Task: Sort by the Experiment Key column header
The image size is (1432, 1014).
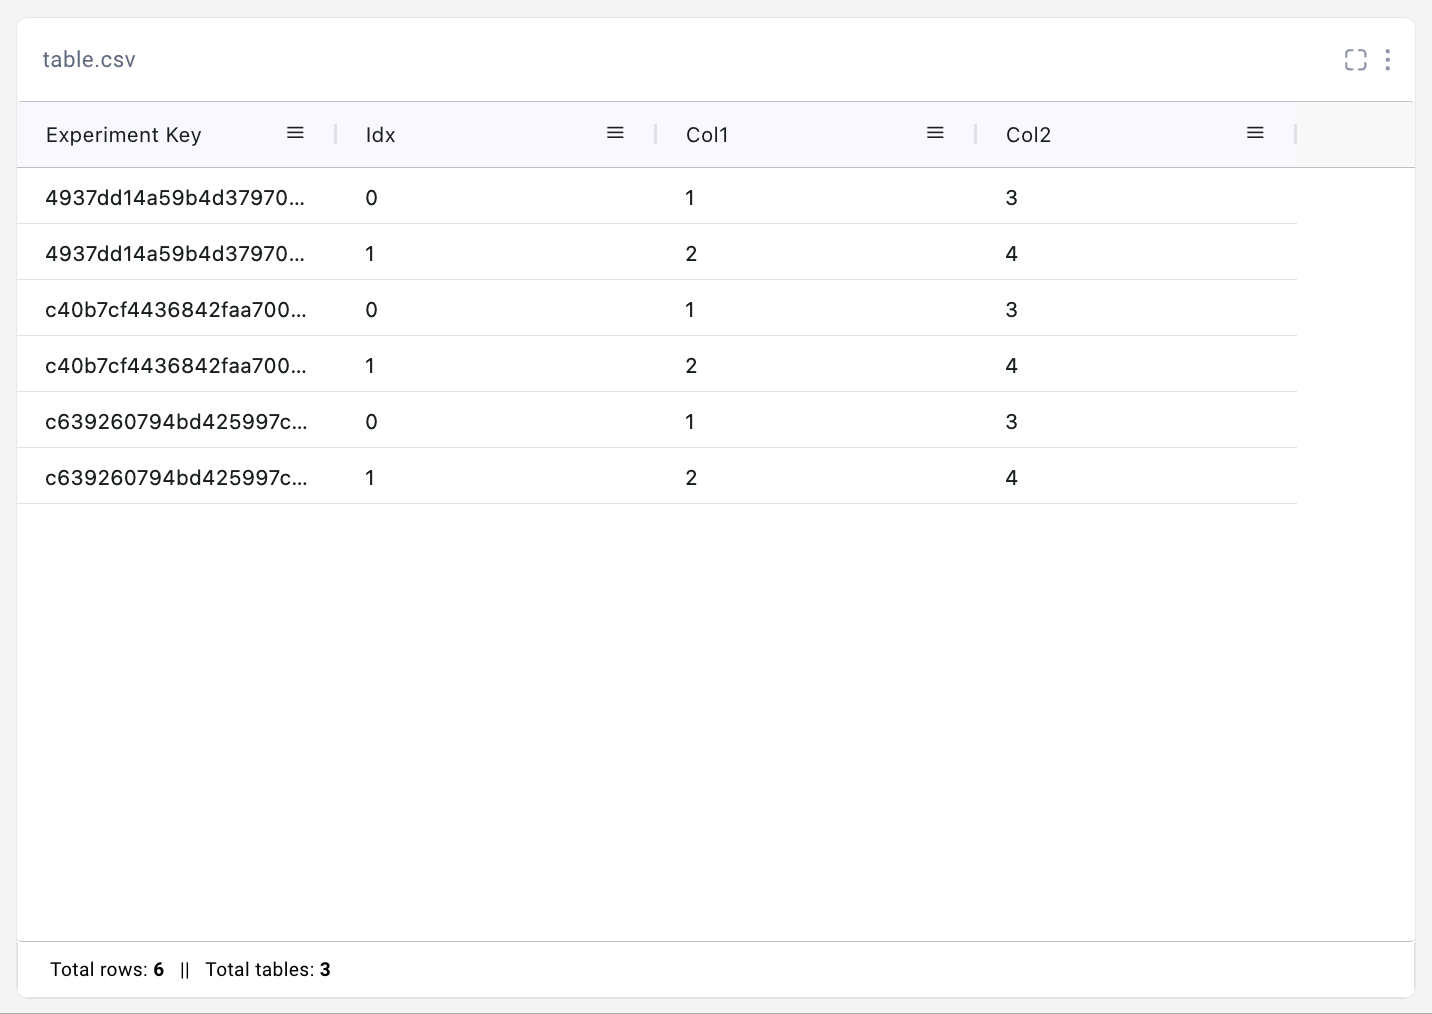Action: [123, 134]
